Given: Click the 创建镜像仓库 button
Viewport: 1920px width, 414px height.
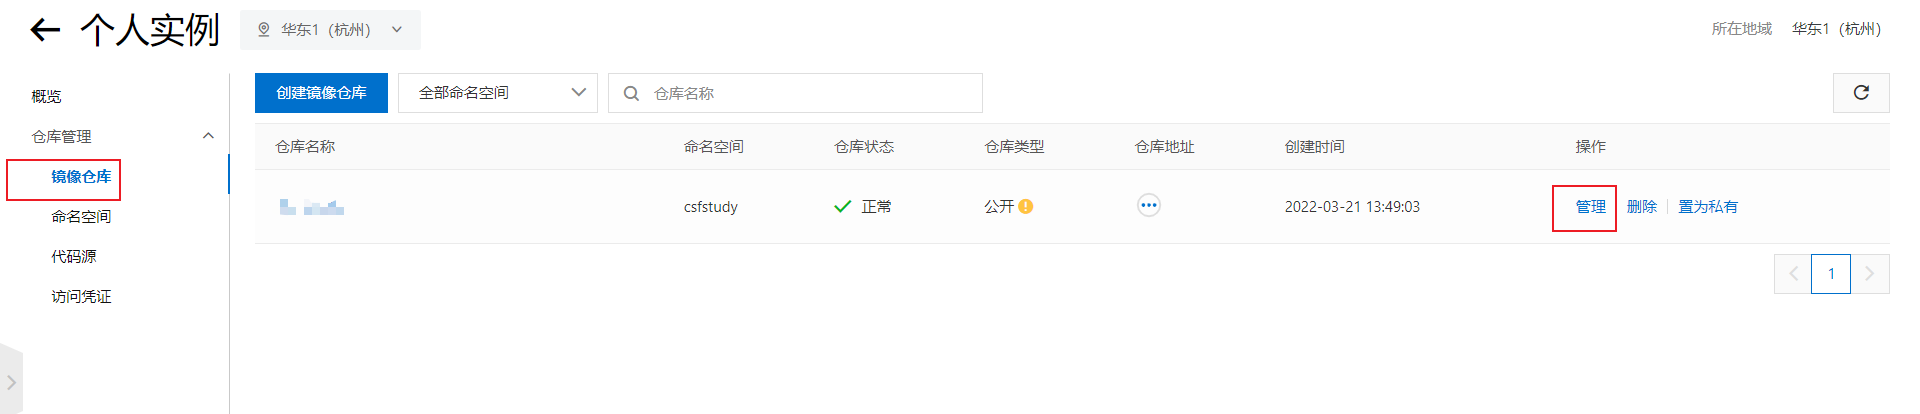Looking at the screenshot, I should (321, 93).
